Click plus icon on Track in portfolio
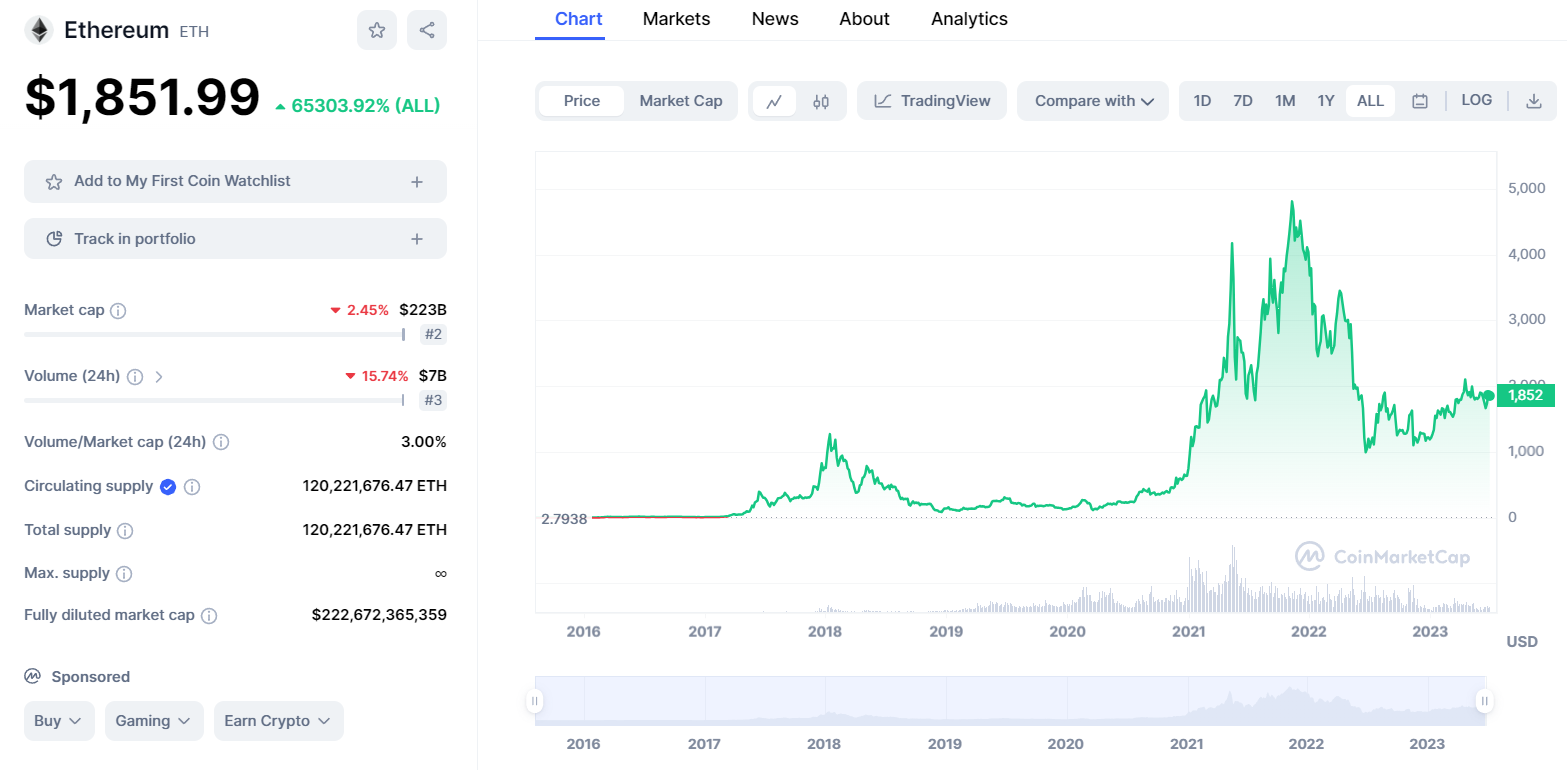 tap(417, 239)
